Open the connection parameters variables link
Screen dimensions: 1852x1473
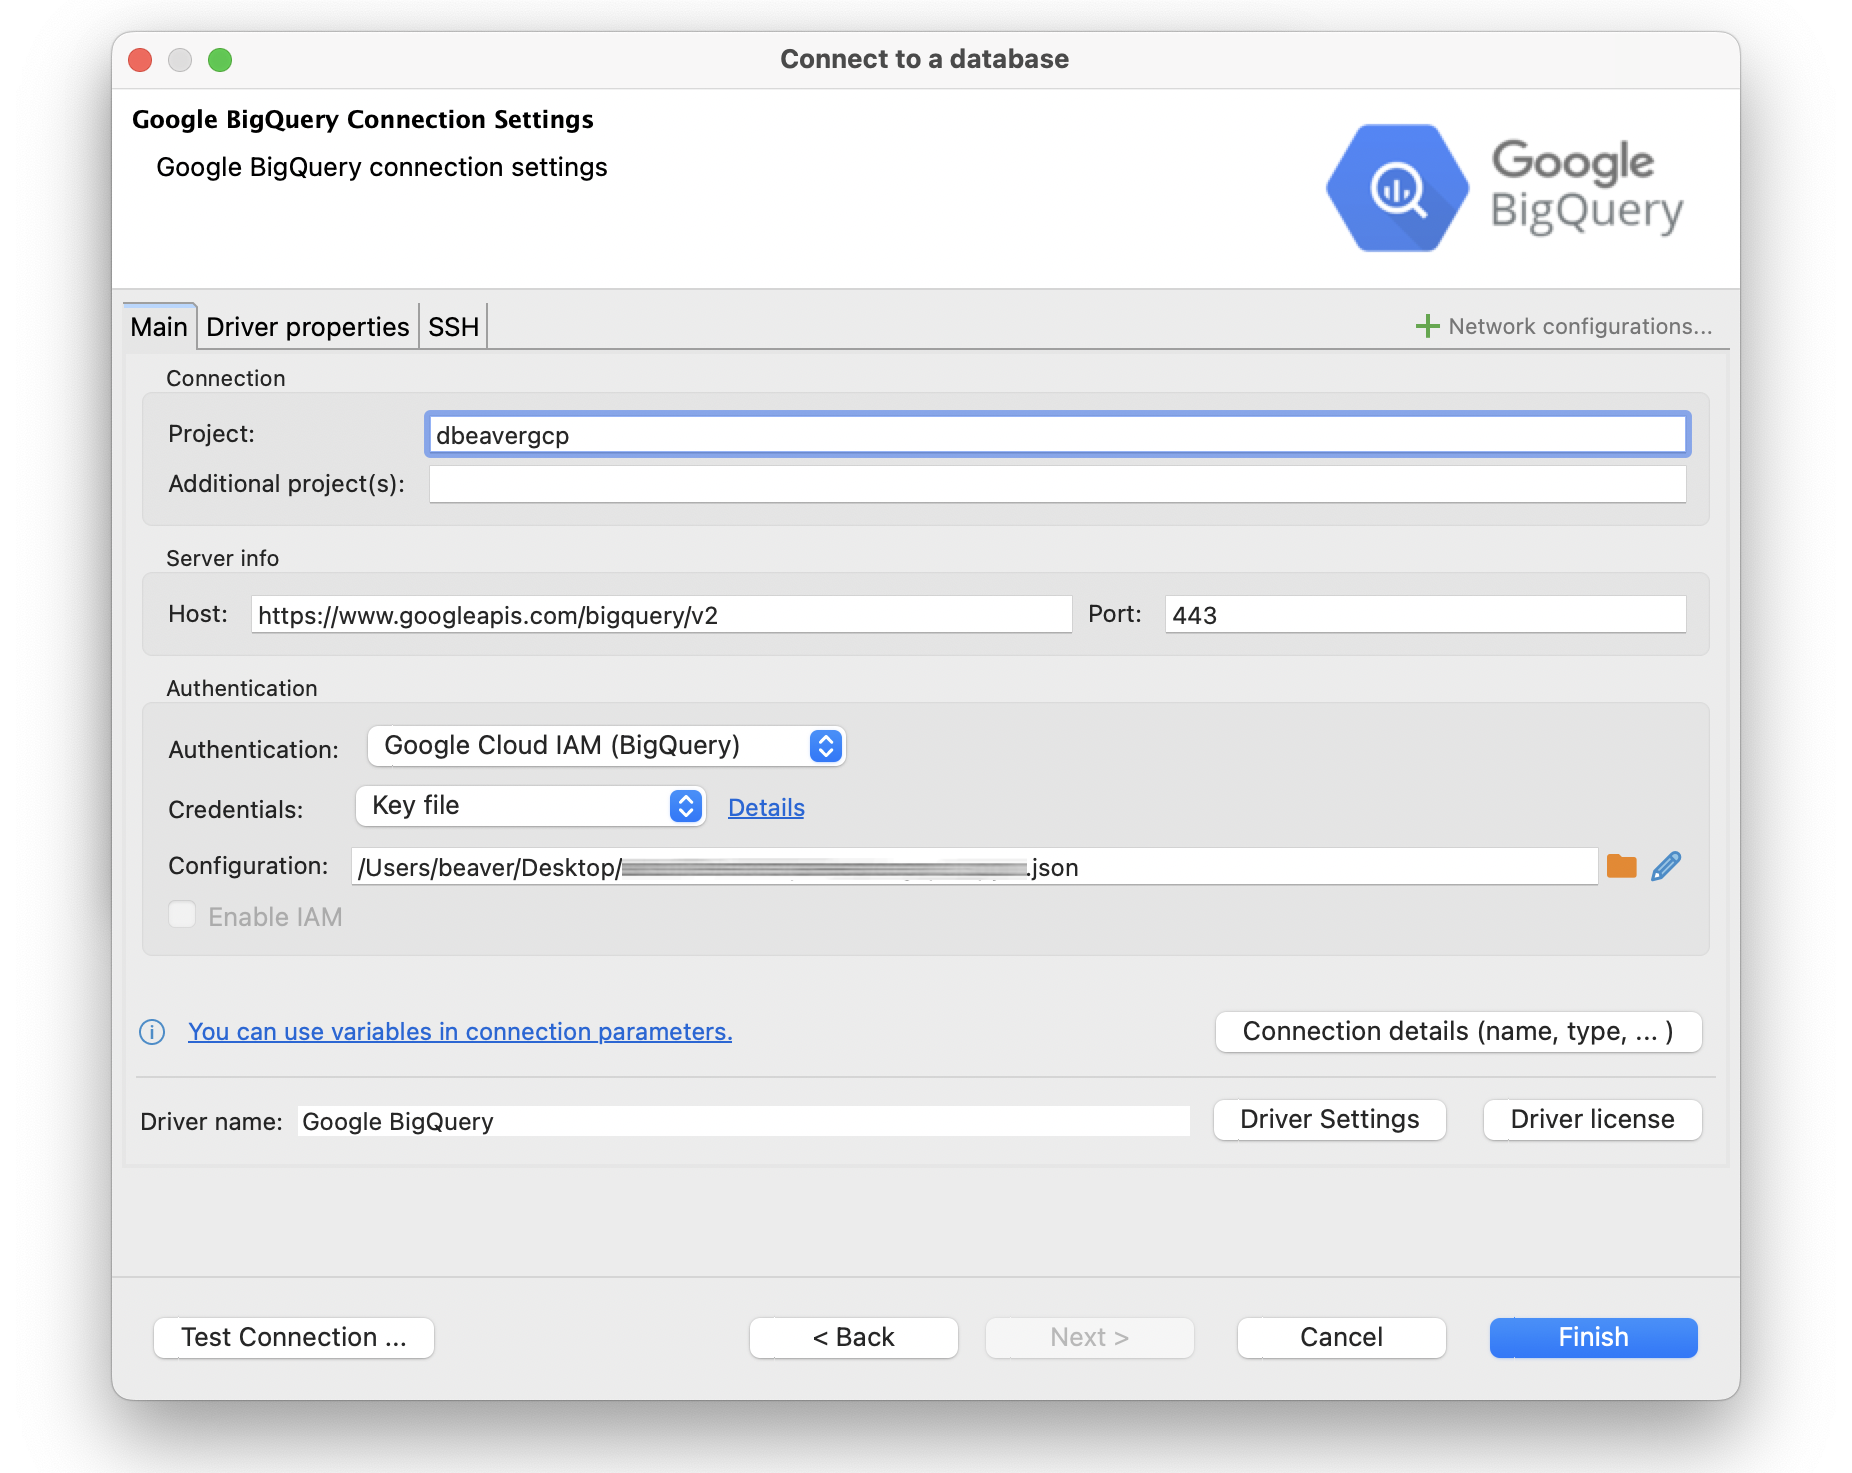coord(460,1031)
